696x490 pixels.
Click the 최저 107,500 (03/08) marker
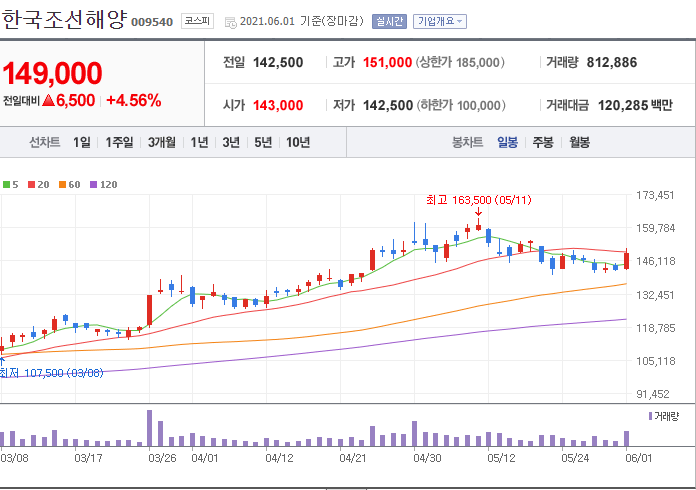click(x=51, y=373)
